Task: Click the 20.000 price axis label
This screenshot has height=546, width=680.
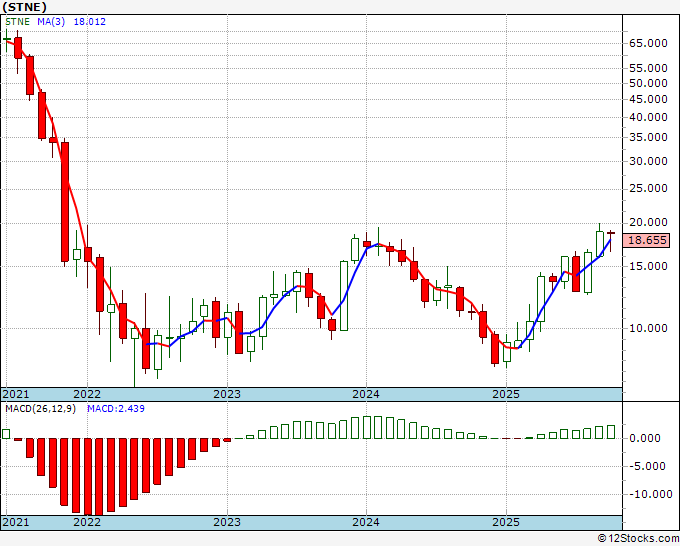Action: point(648,222)
